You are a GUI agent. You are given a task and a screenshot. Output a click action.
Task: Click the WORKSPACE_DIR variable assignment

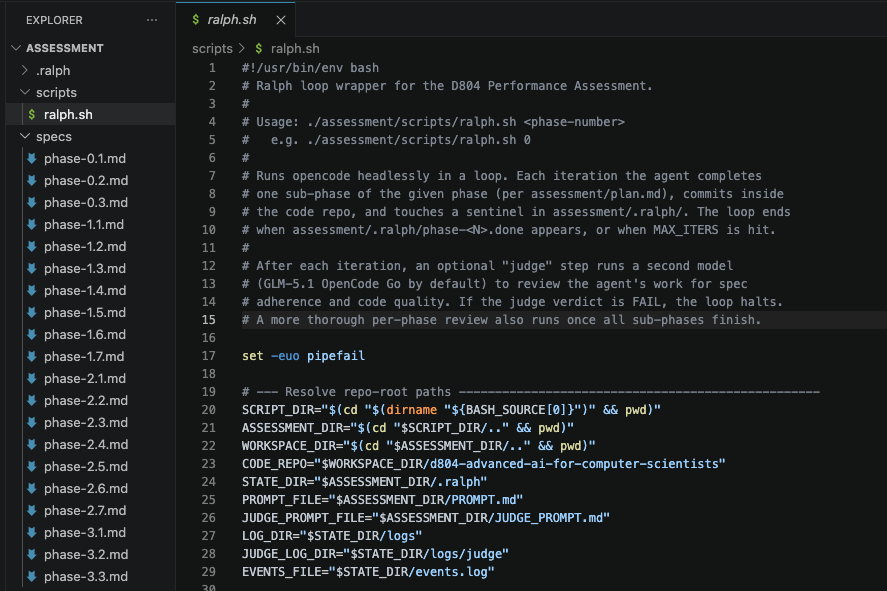click(419, 446)
